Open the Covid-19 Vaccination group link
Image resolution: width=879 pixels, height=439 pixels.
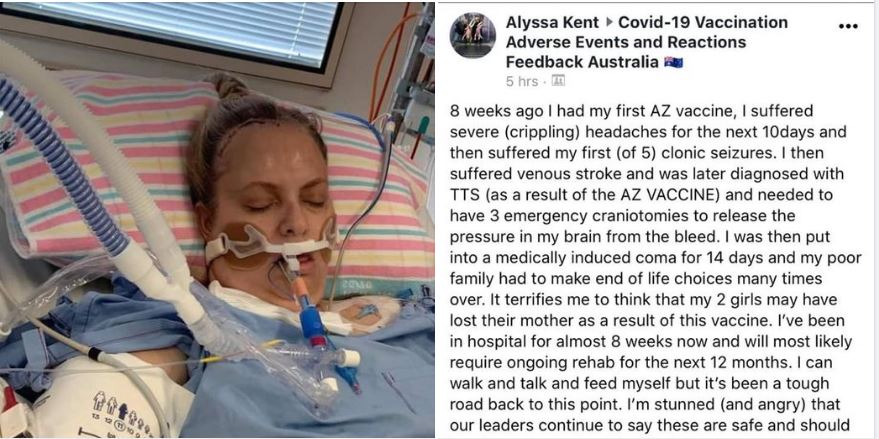click(x=702, y=22)
